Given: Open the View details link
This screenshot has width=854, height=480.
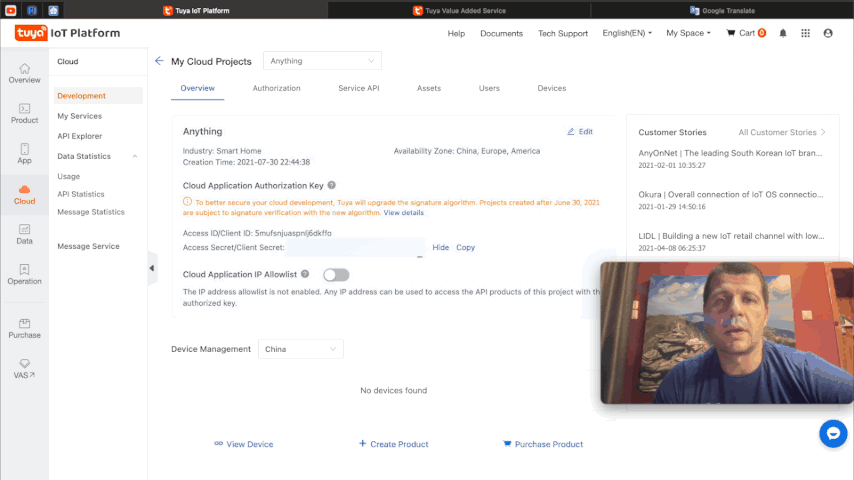Looking at the screenshot, I should 403,213.
